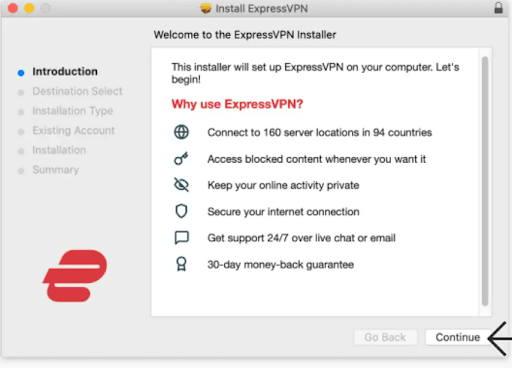Click 'Keep your online activity private' text
The height and width of the screenshot is (368, 512).
point(283,185)
